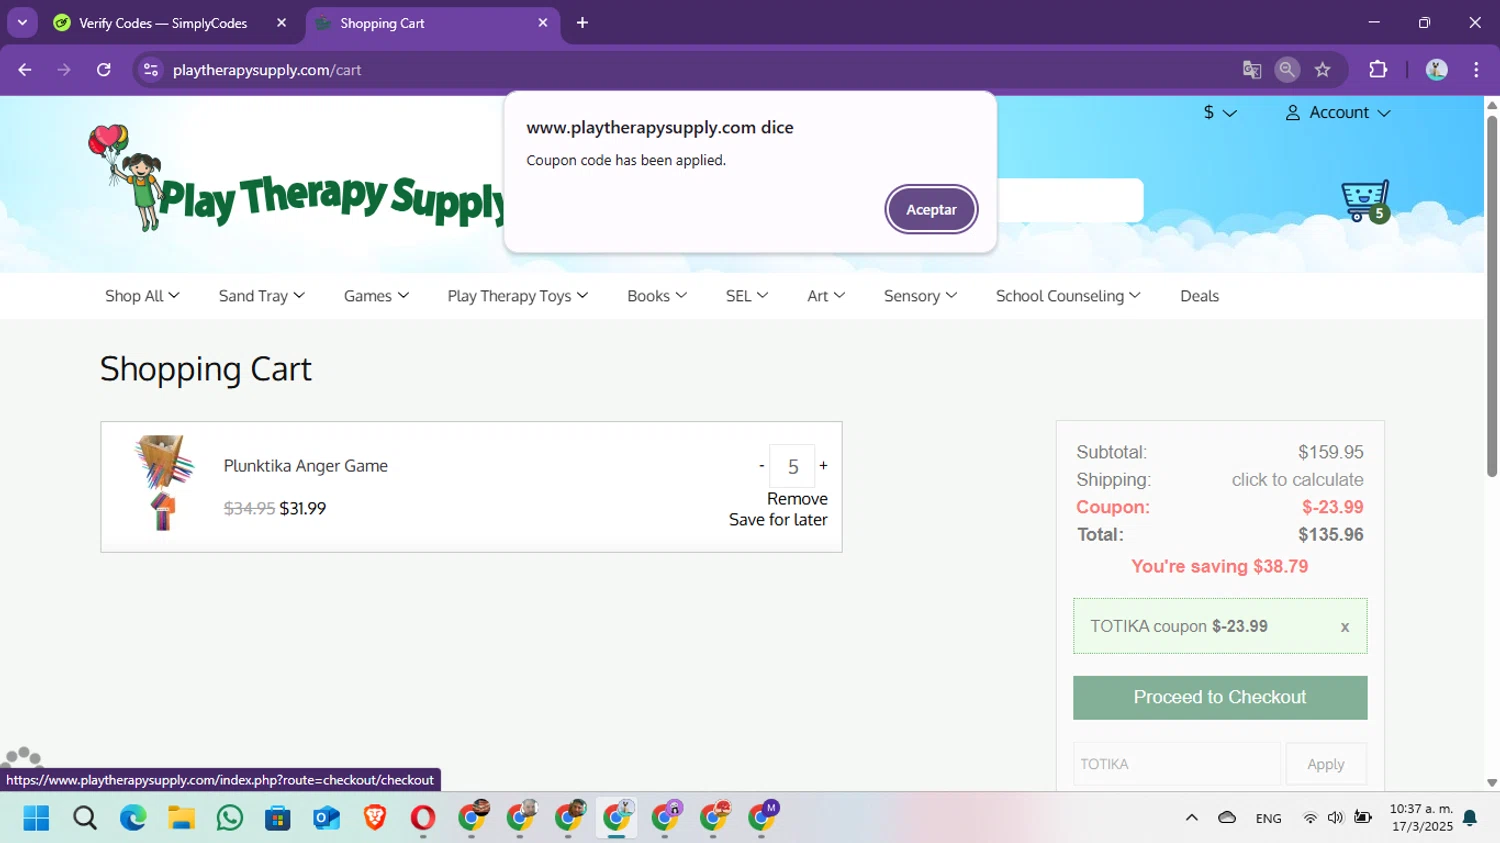The image size is (1500, 843).
Task: Click the page vertical scrollbar
Action: point(1491,296)
